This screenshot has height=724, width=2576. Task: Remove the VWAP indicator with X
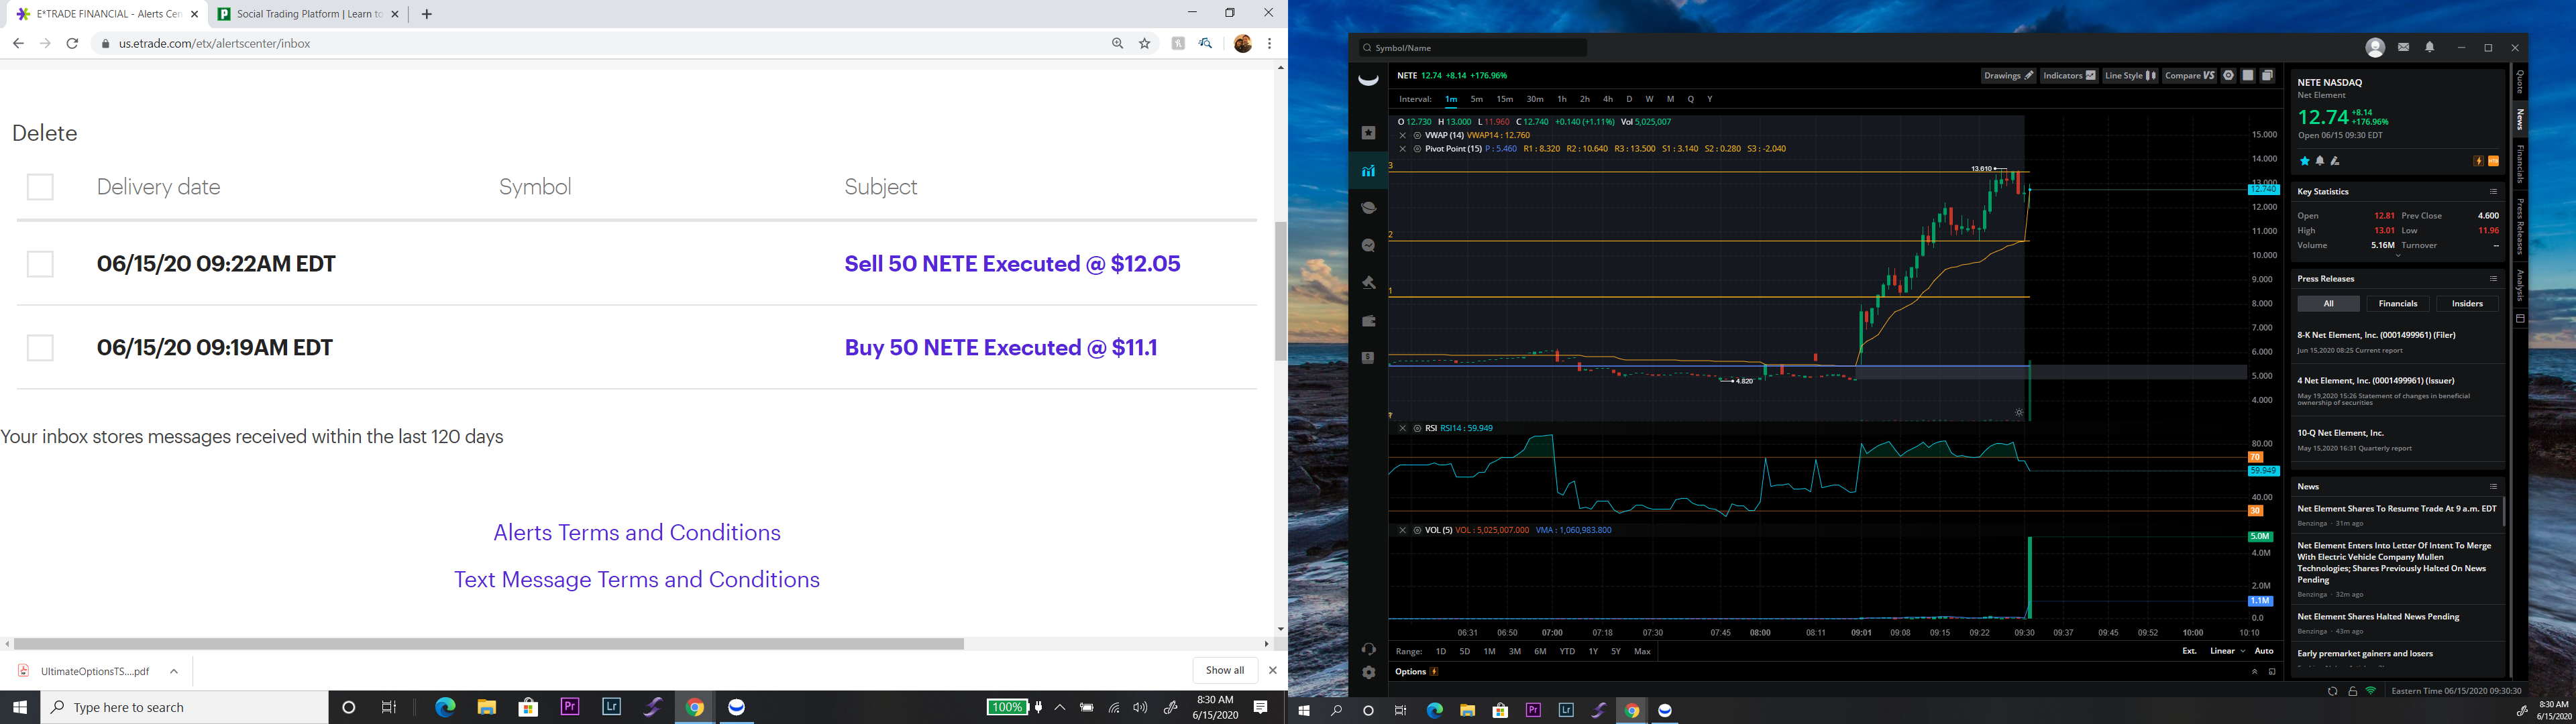[1402, 135]
